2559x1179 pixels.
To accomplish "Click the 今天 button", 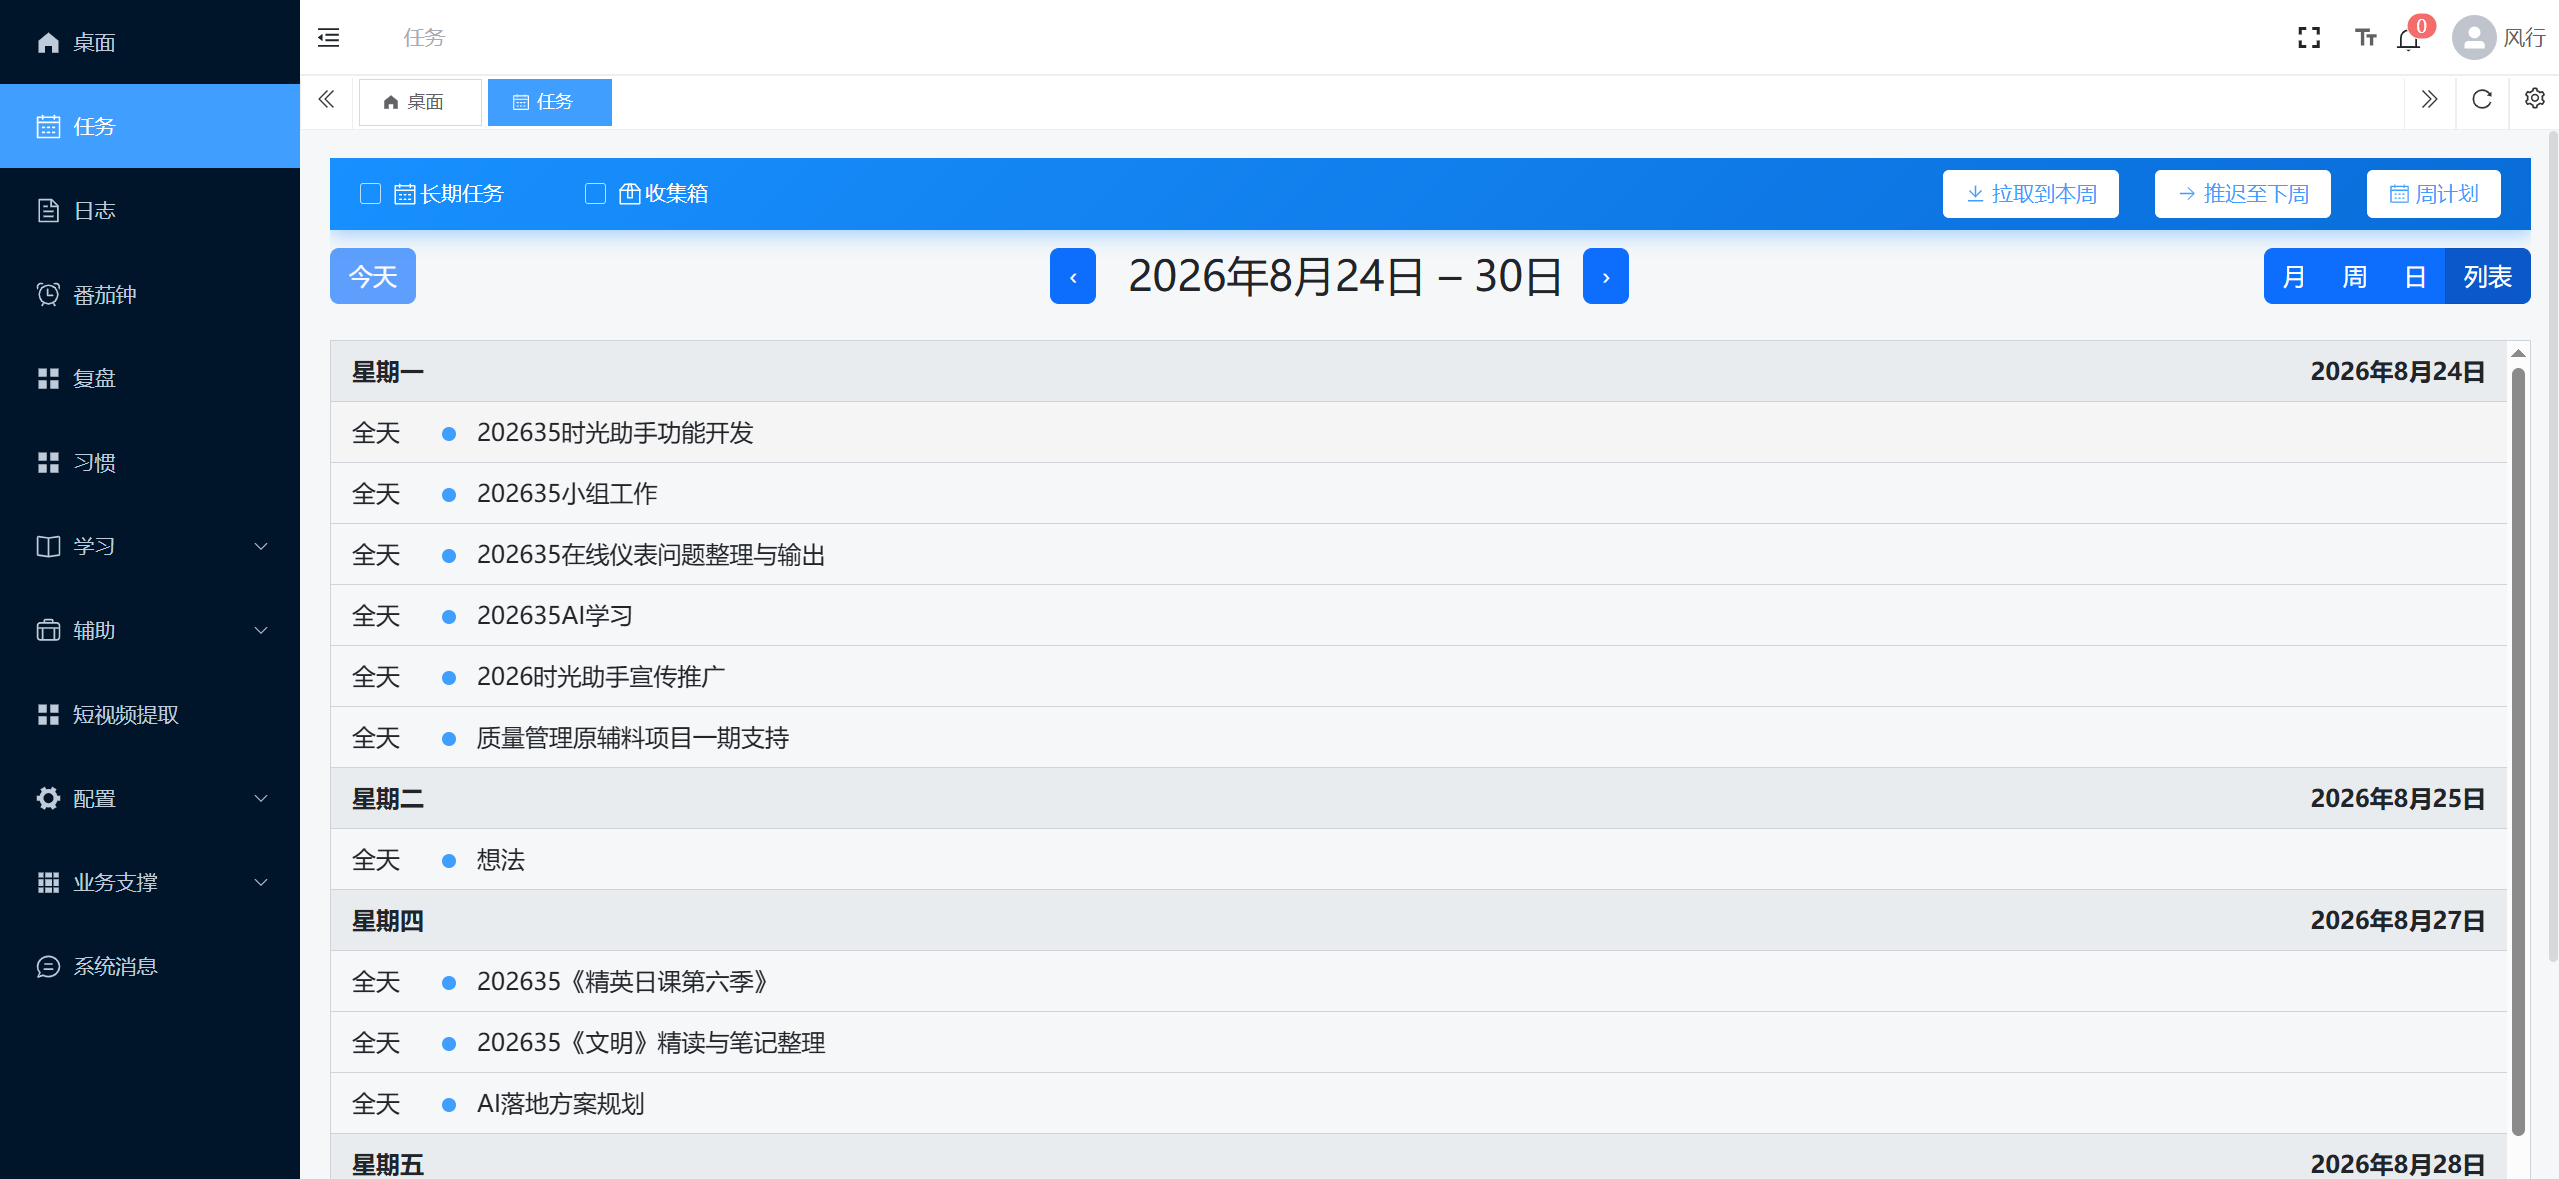I will pyautogui.click(x=373, y=276).
